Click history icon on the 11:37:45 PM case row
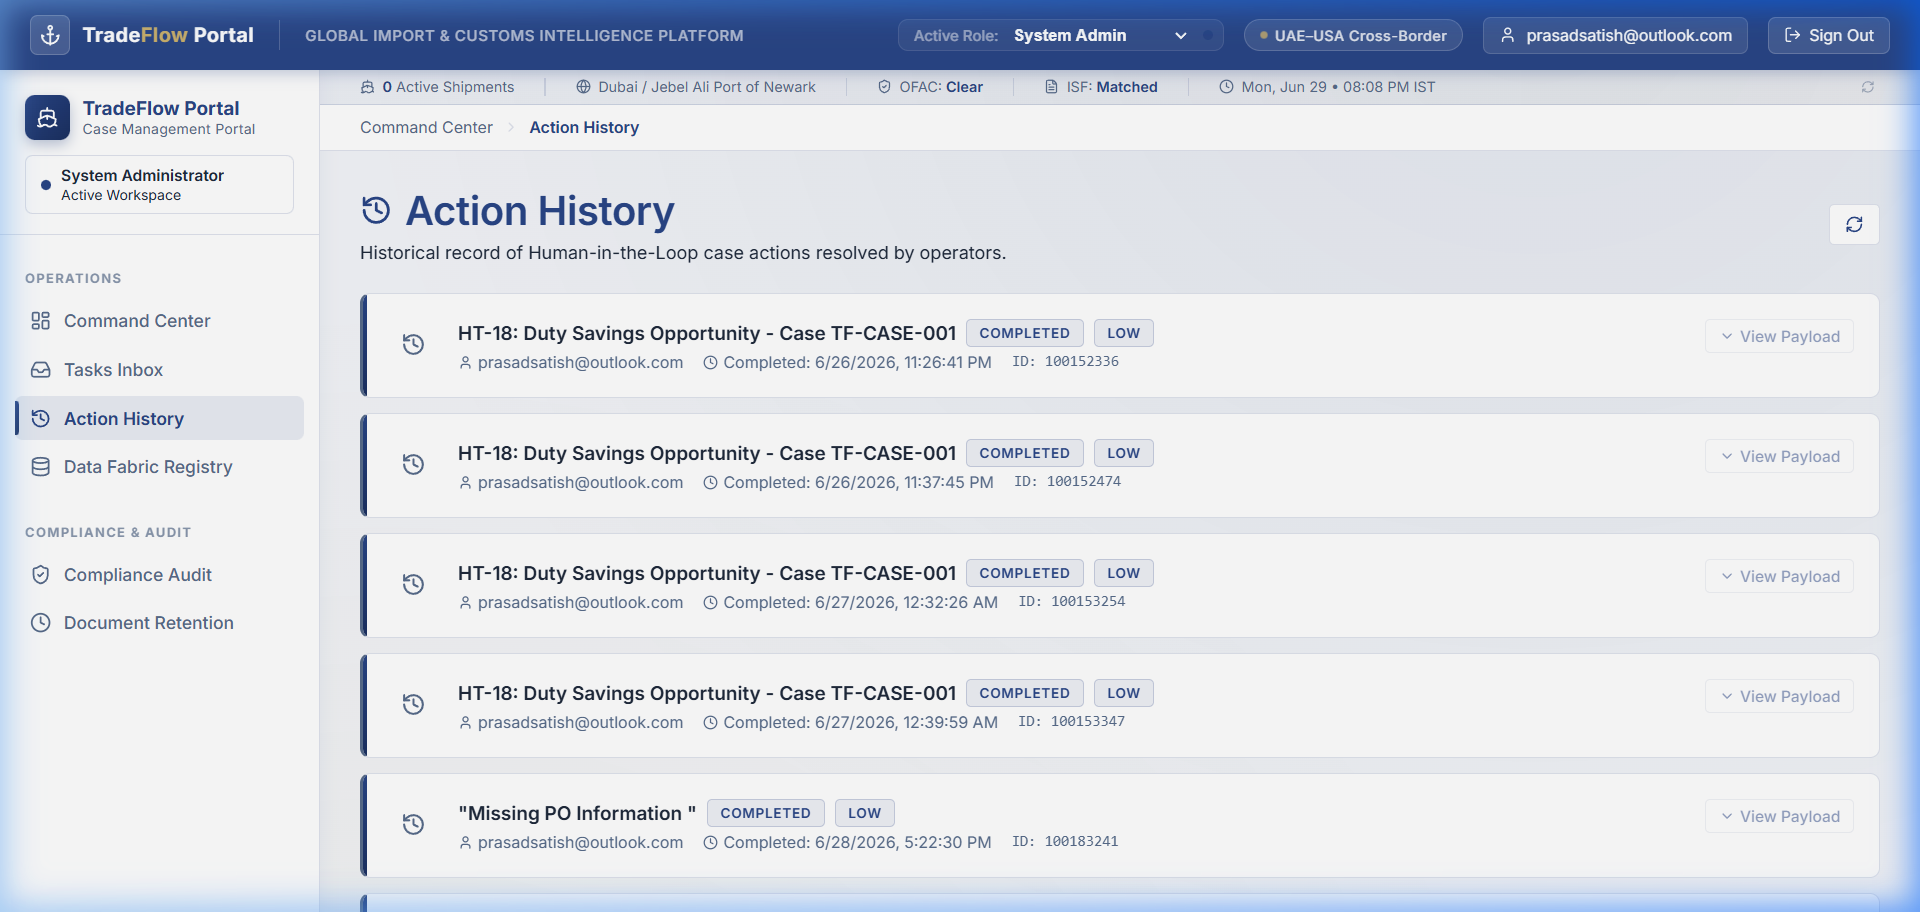Screen dimensions: 1920x912 coord(413,464)
